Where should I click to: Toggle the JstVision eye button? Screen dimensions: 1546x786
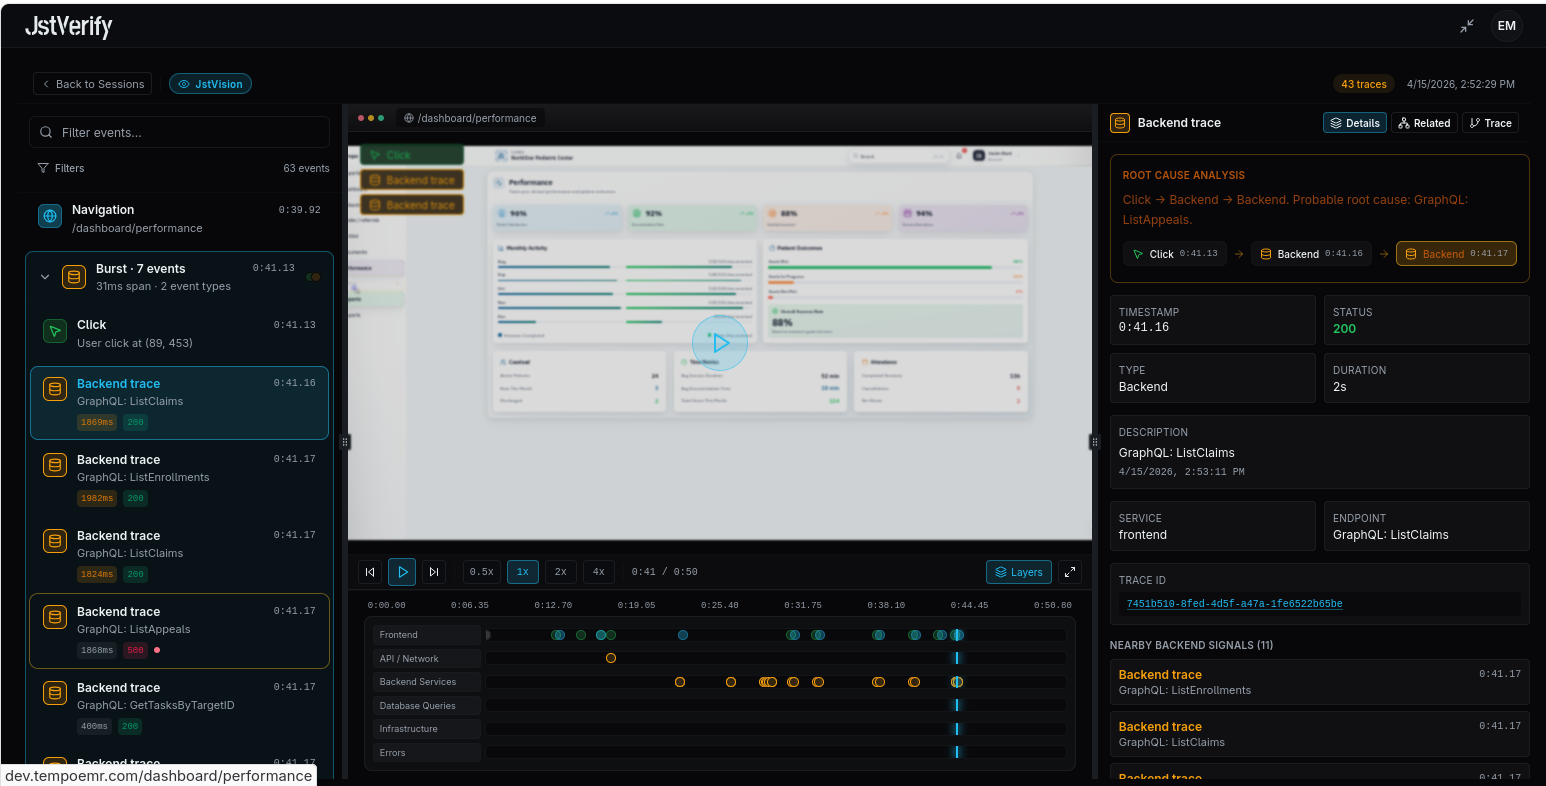210,84
